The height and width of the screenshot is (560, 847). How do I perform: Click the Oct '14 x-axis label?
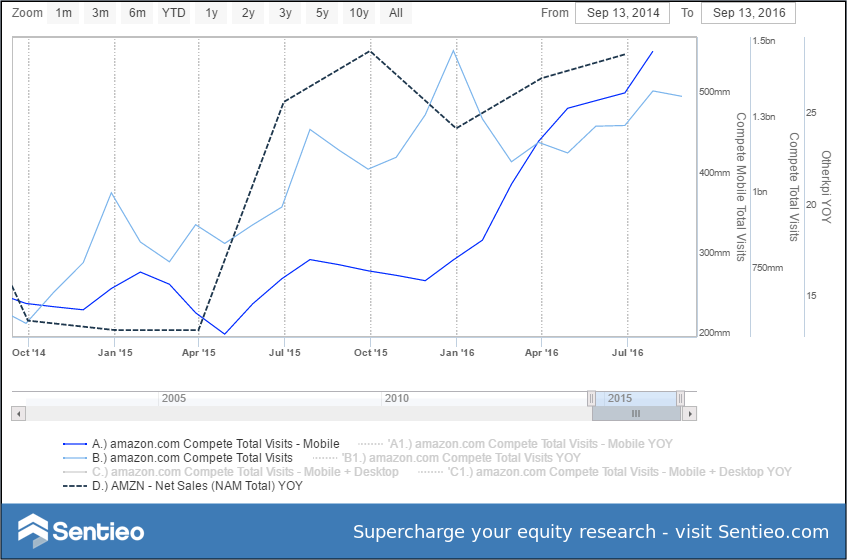(x=29, y=353)
